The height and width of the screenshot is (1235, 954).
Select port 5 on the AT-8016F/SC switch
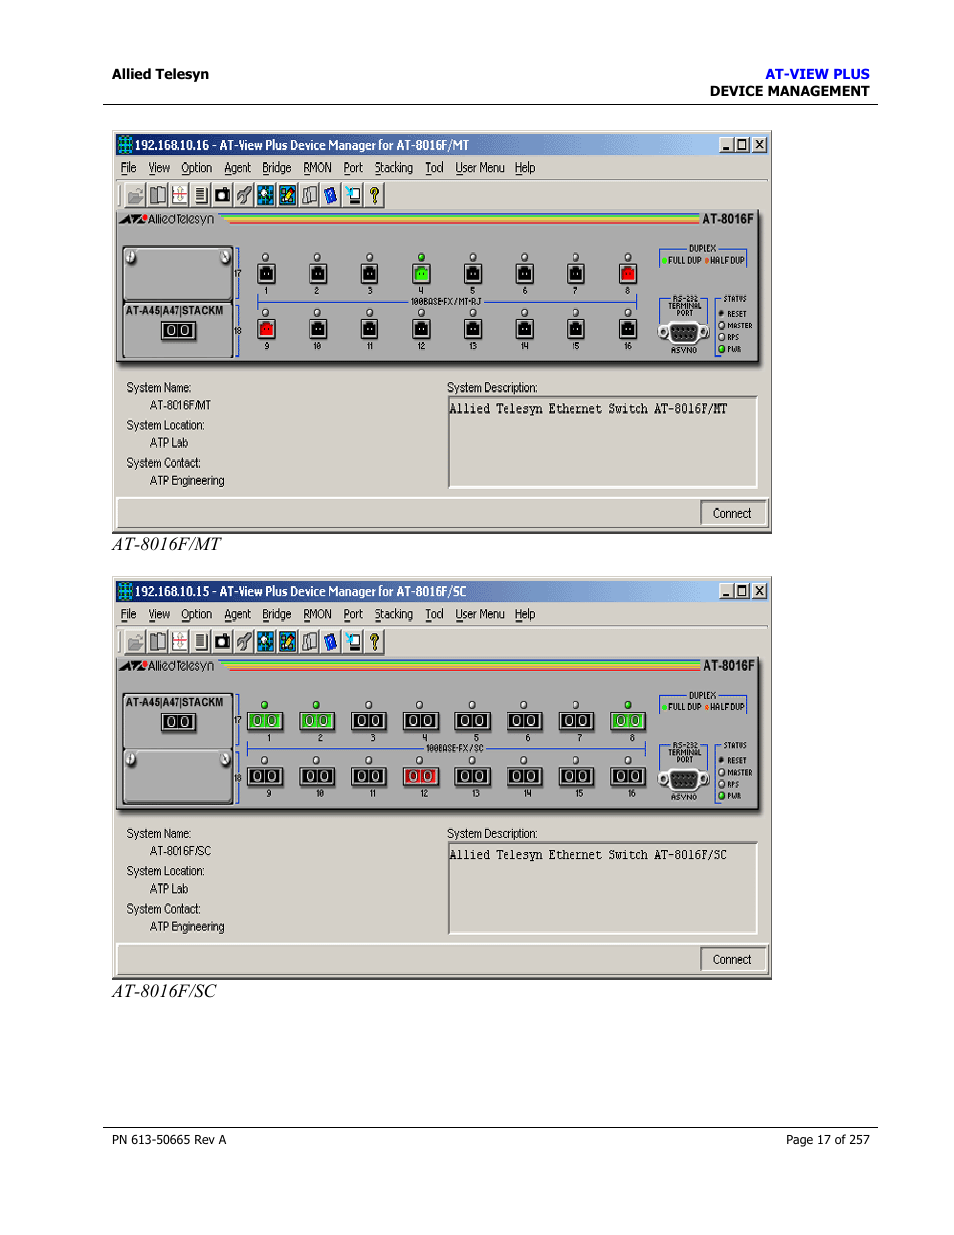coord(473,721)
